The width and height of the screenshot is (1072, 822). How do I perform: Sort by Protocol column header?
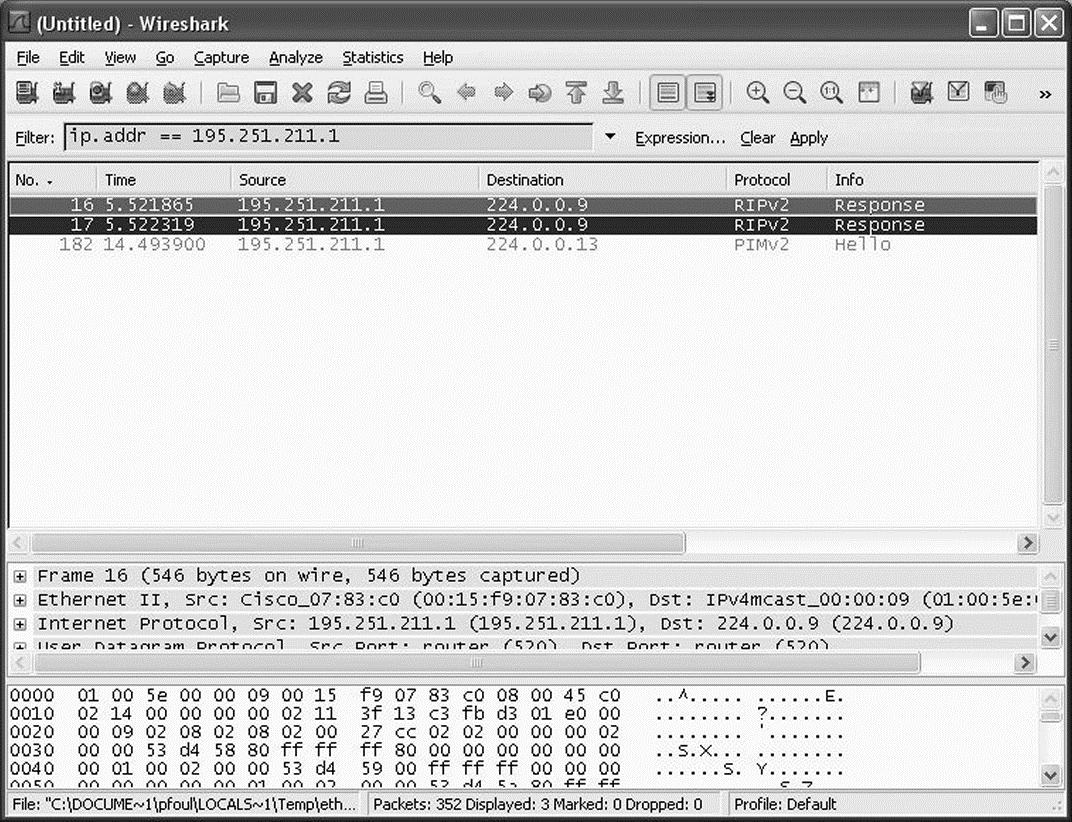coord(776,180)
